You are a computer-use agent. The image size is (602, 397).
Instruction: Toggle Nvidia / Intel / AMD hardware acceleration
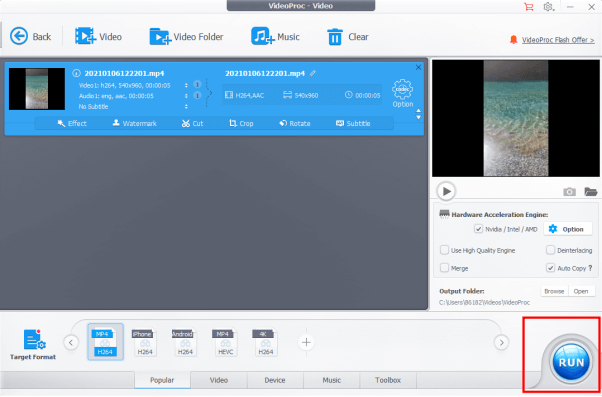[x=478, y=229]
